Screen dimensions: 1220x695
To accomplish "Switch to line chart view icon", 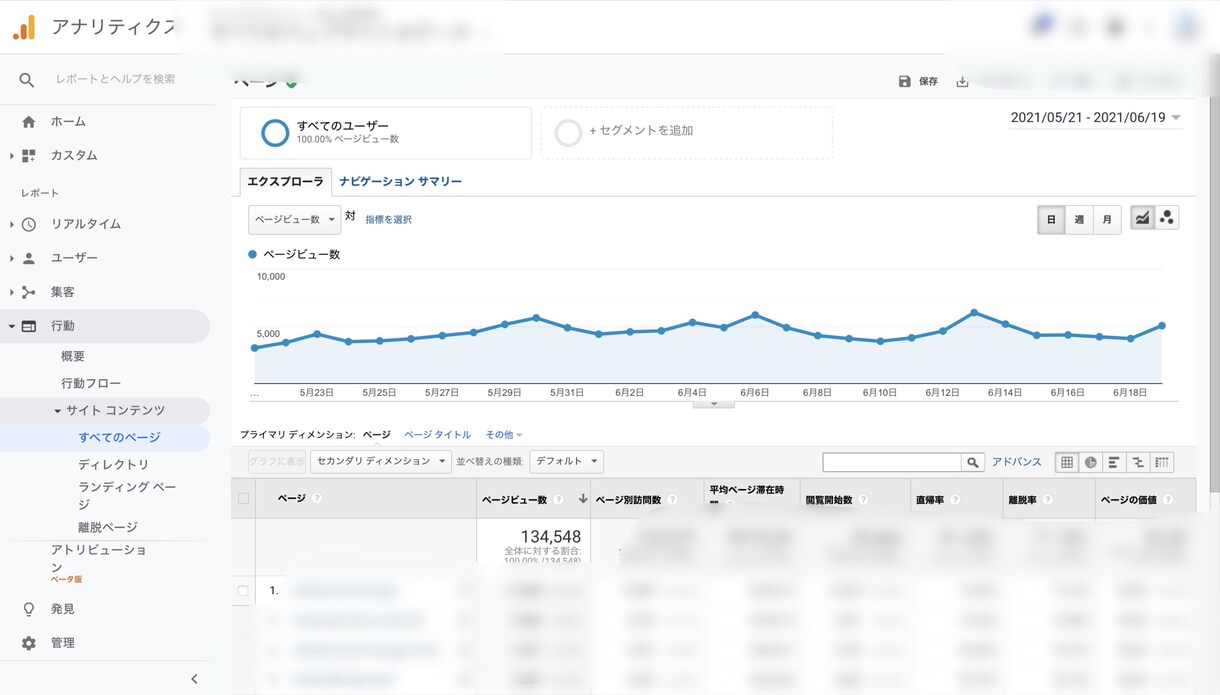I will click(x=1142, y=218).
